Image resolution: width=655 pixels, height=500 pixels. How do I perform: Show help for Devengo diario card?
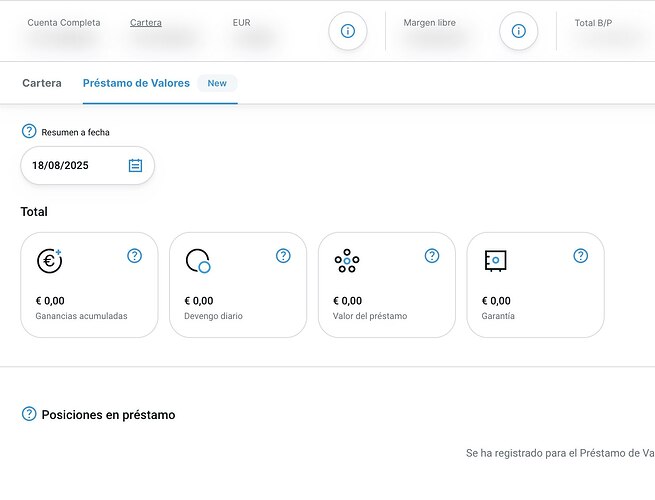point(283,256)
